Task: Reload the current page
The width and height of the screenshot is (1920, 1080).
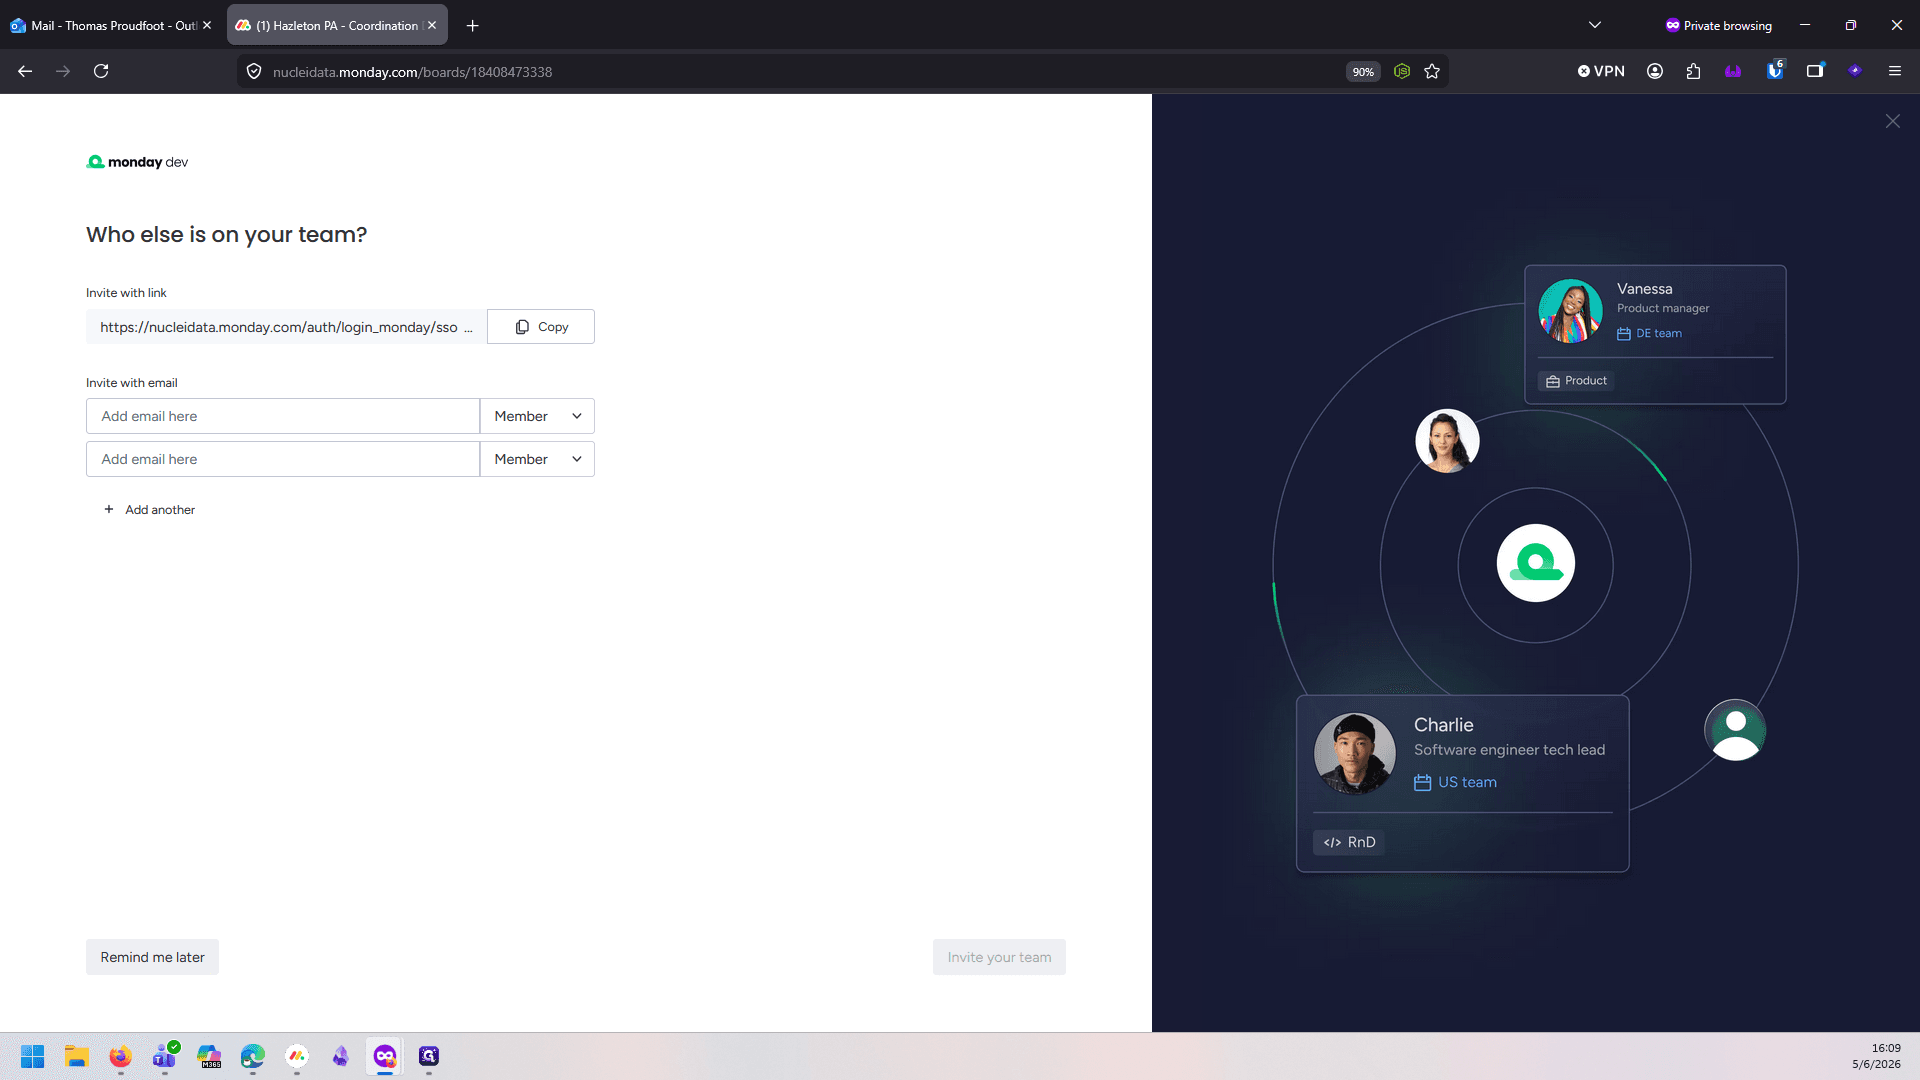Action: [x=101, y=71]
